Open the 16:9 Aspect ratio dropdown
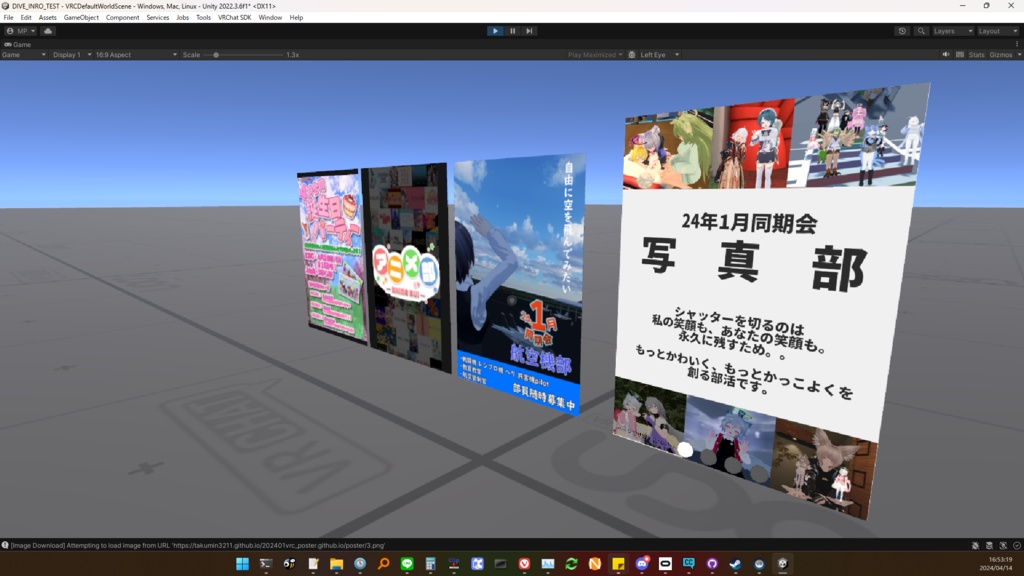The height and width of the screenshot is (576, 1024). click(136, 55)
